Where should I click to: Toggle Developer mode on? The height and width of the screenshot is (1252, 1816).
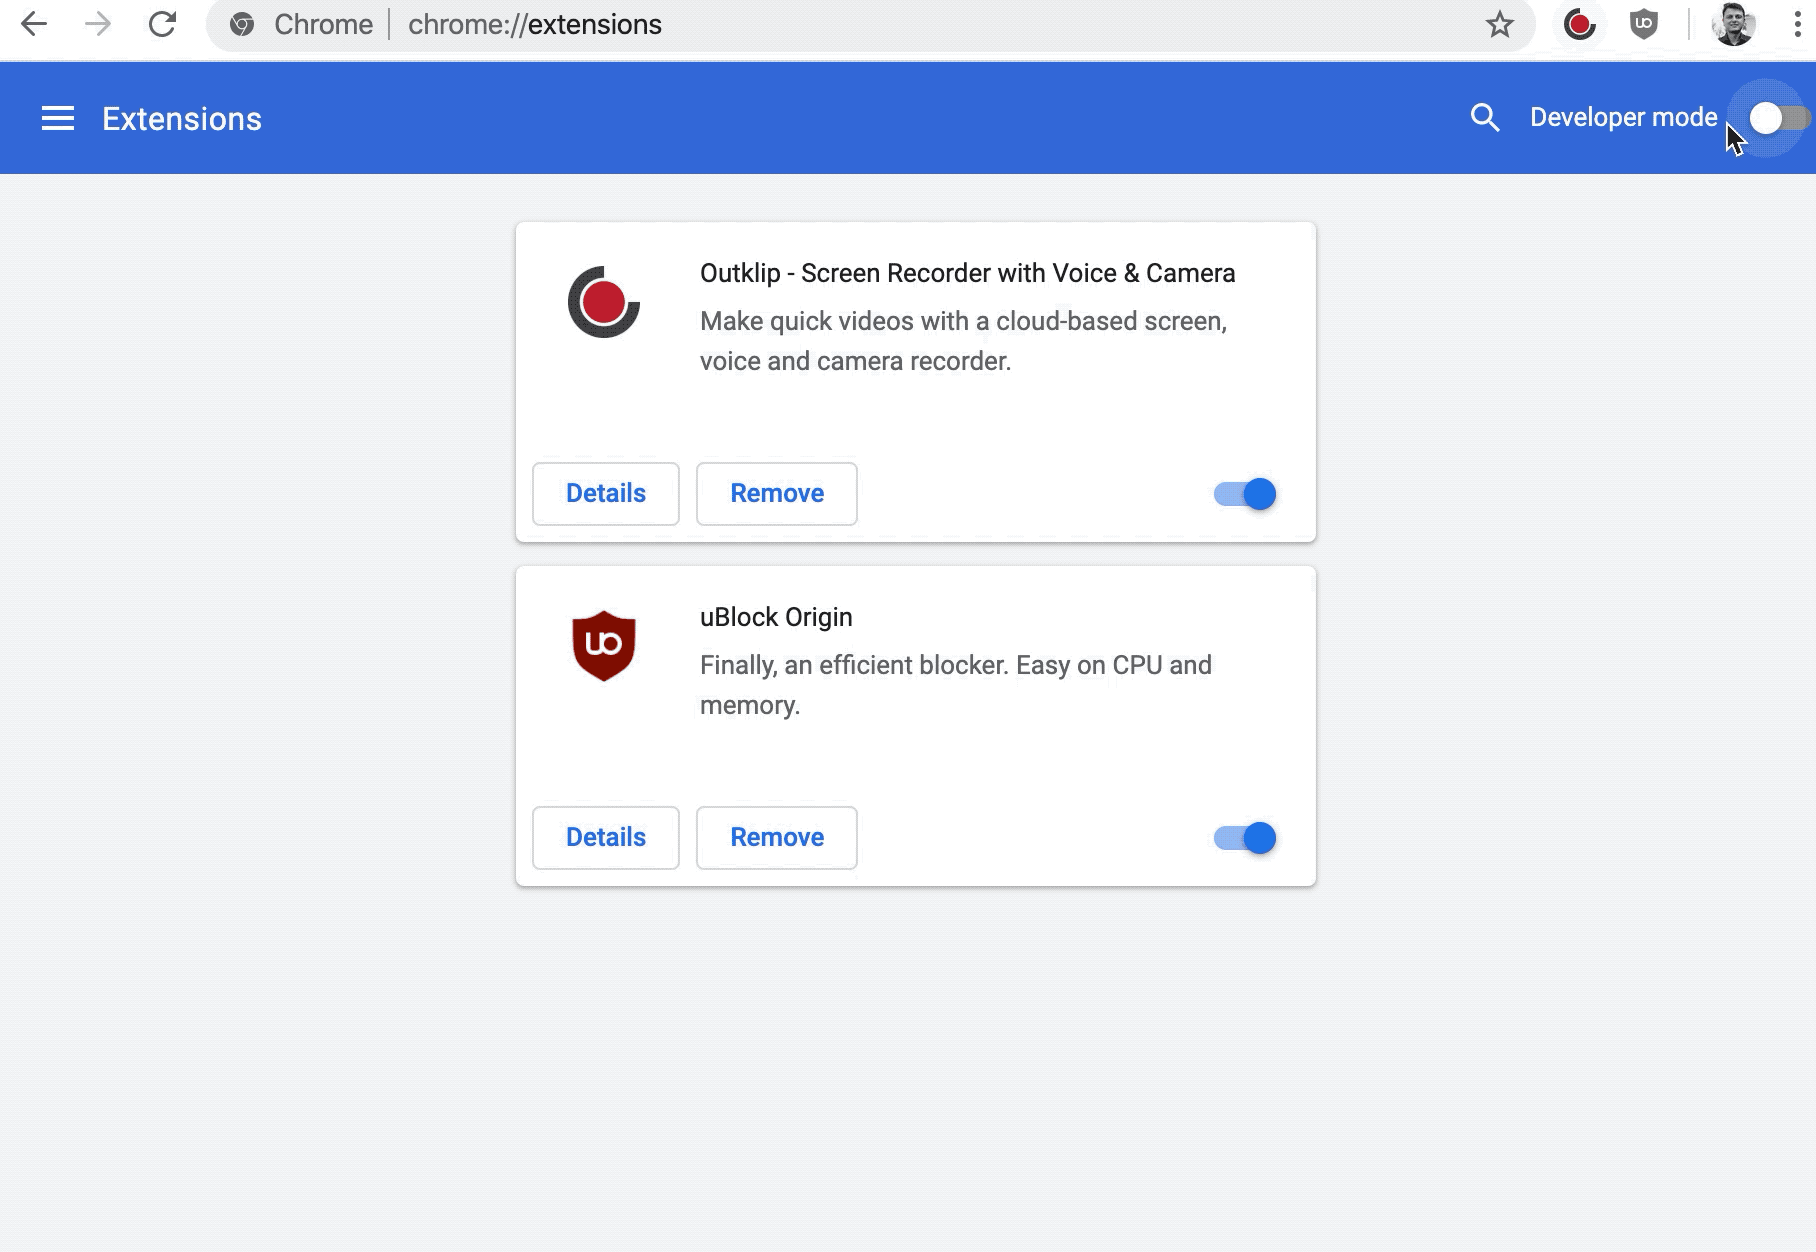1779,118
